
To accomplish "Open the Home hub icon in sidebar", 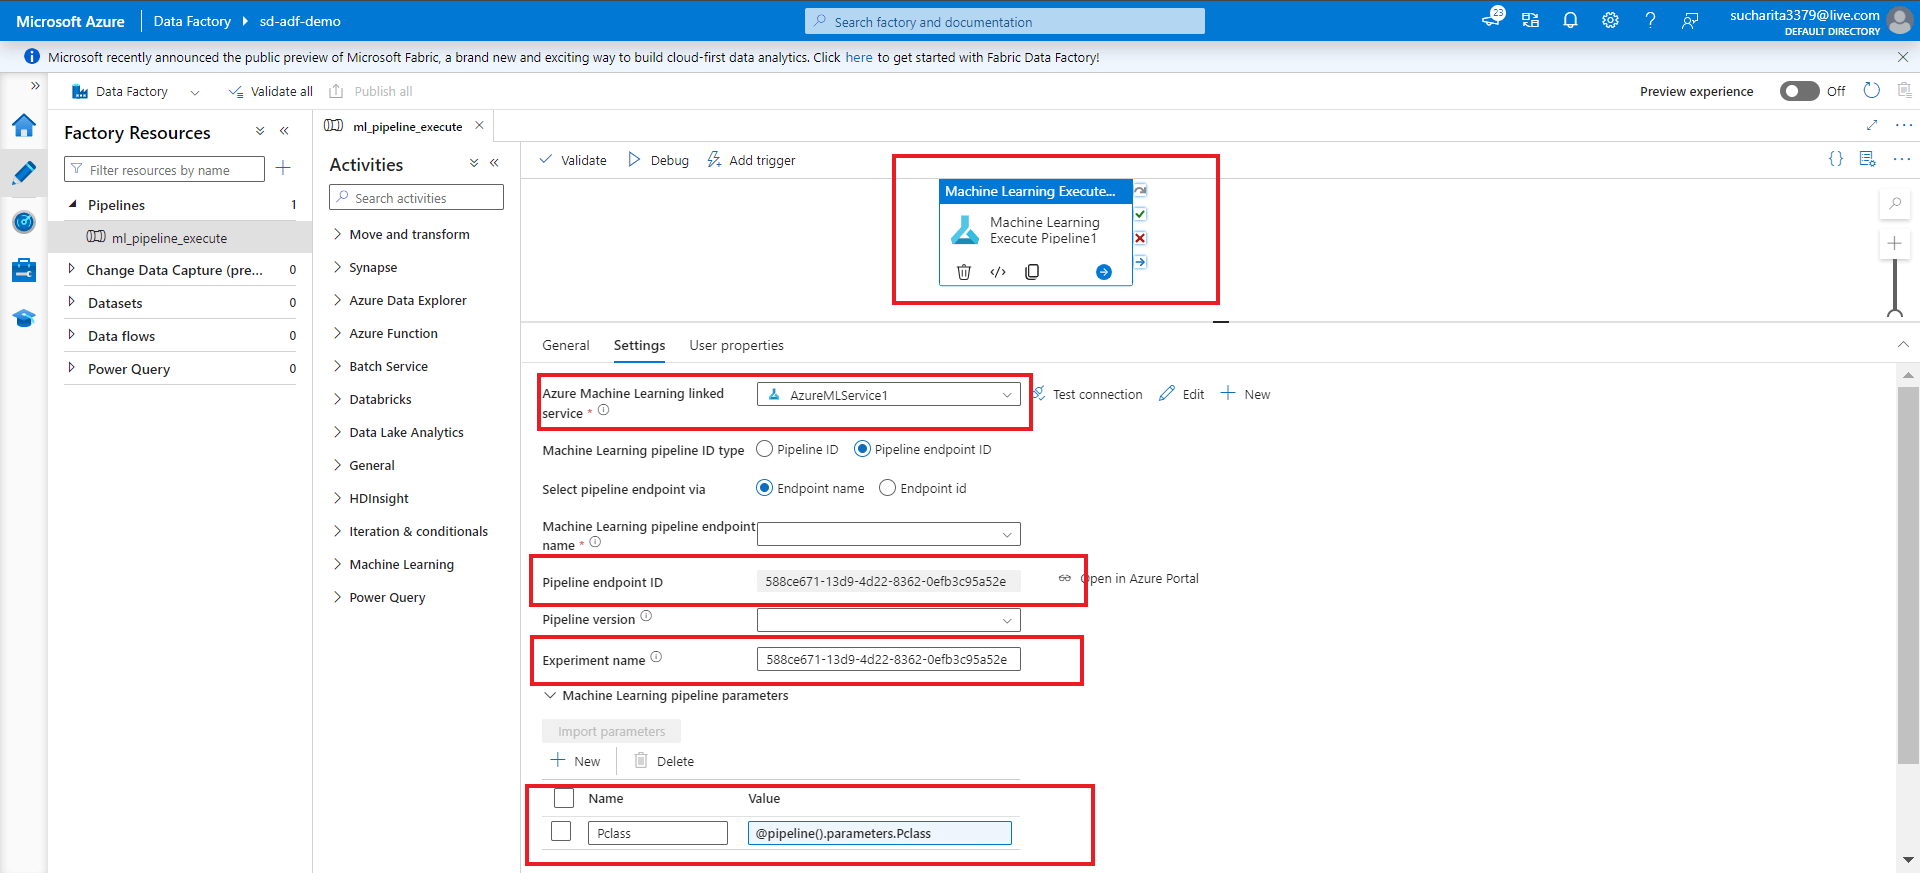I will pos(24,125).
